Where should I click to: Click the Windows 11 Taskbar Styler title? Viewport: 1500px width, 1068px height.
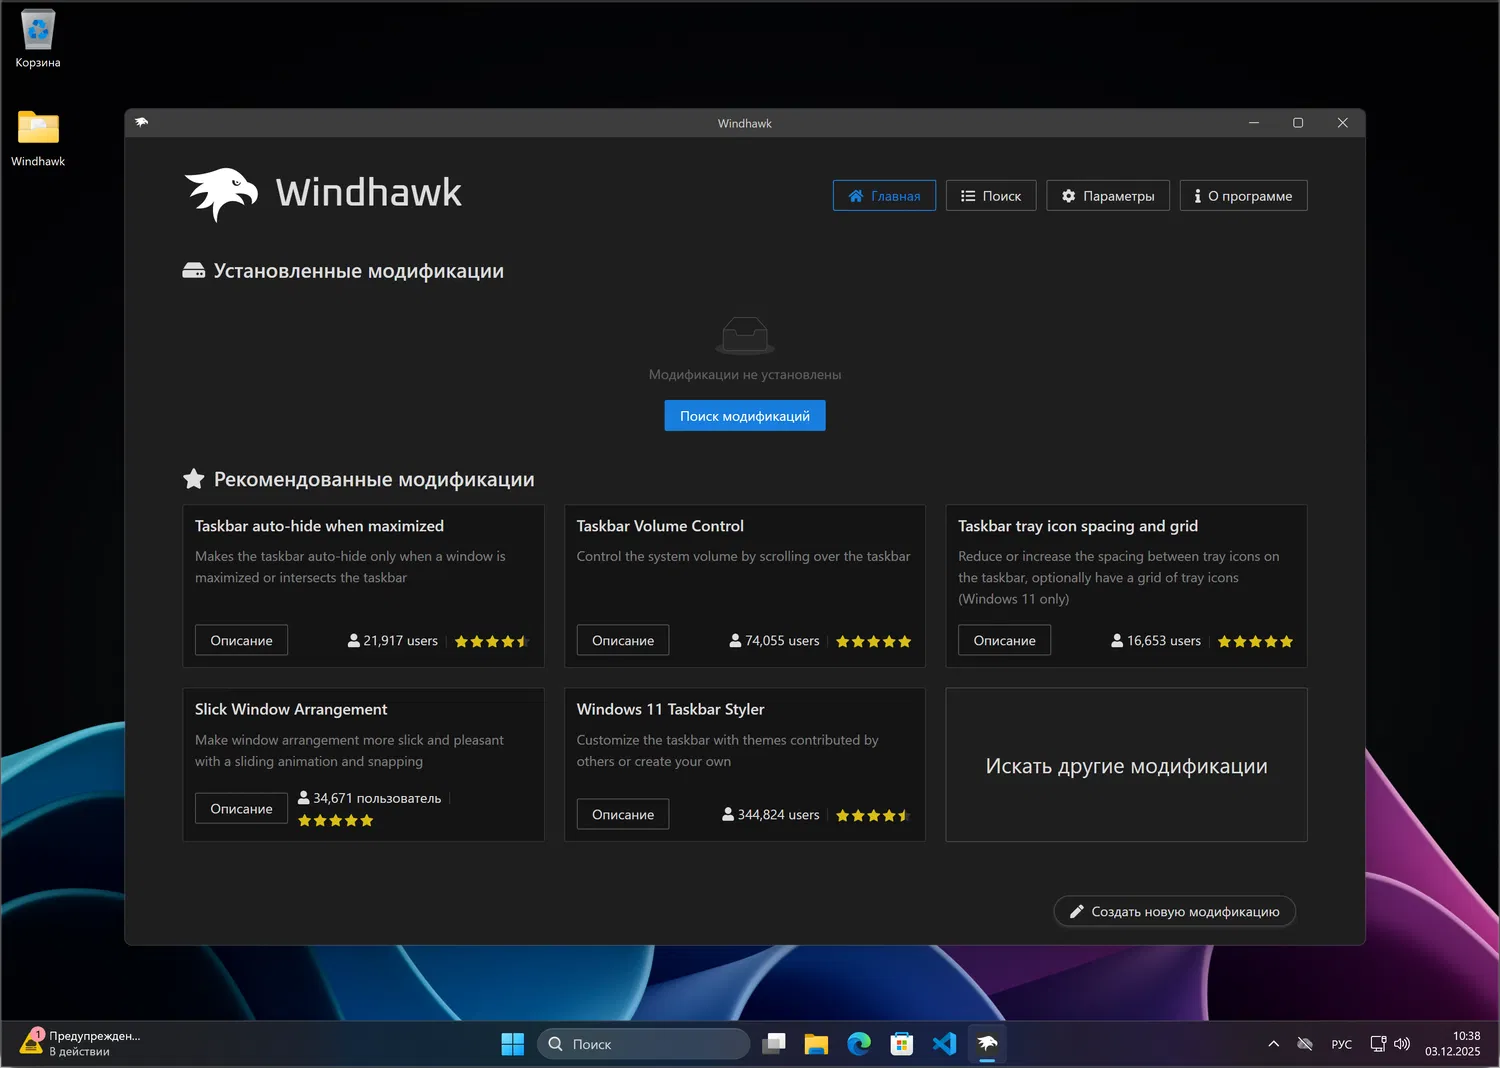(x=670, y=709)
